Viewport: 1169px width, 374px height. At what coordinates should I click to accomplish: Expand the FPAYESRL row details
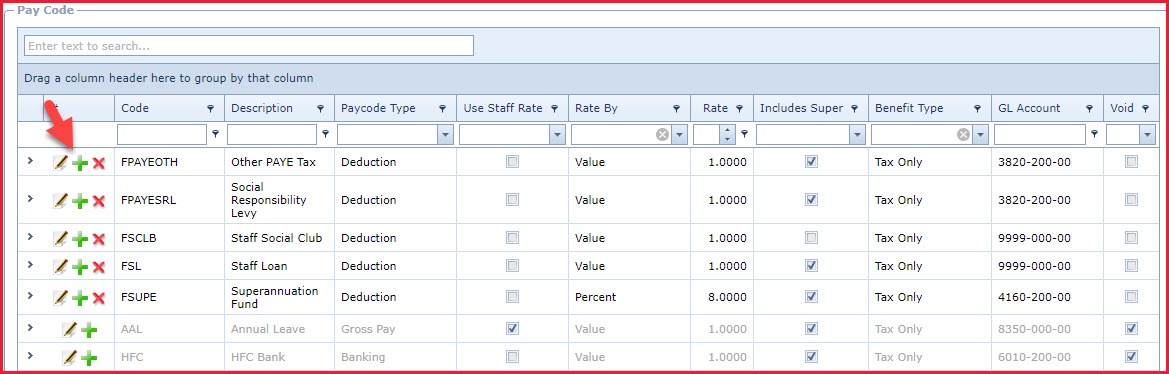pyautogui.click(x=30, y=198)
